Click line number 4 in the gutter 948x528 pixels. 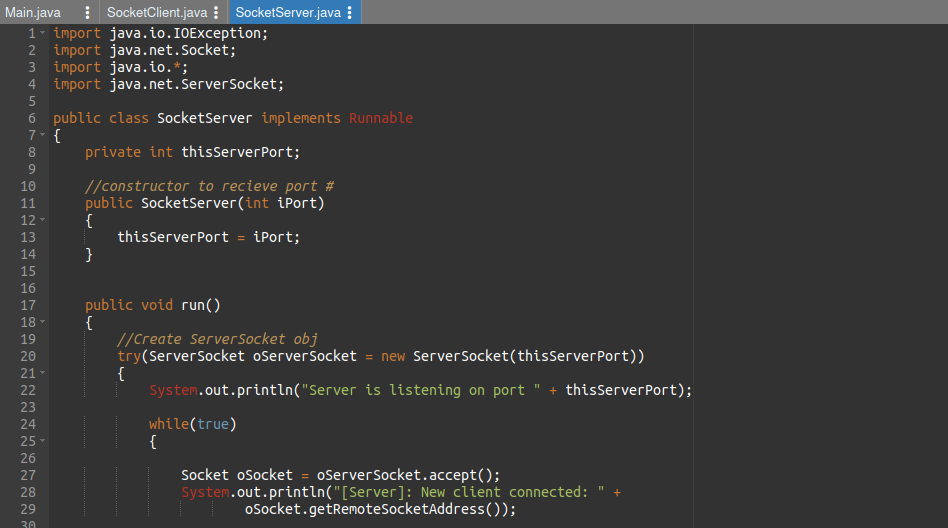tap(31, 84)
